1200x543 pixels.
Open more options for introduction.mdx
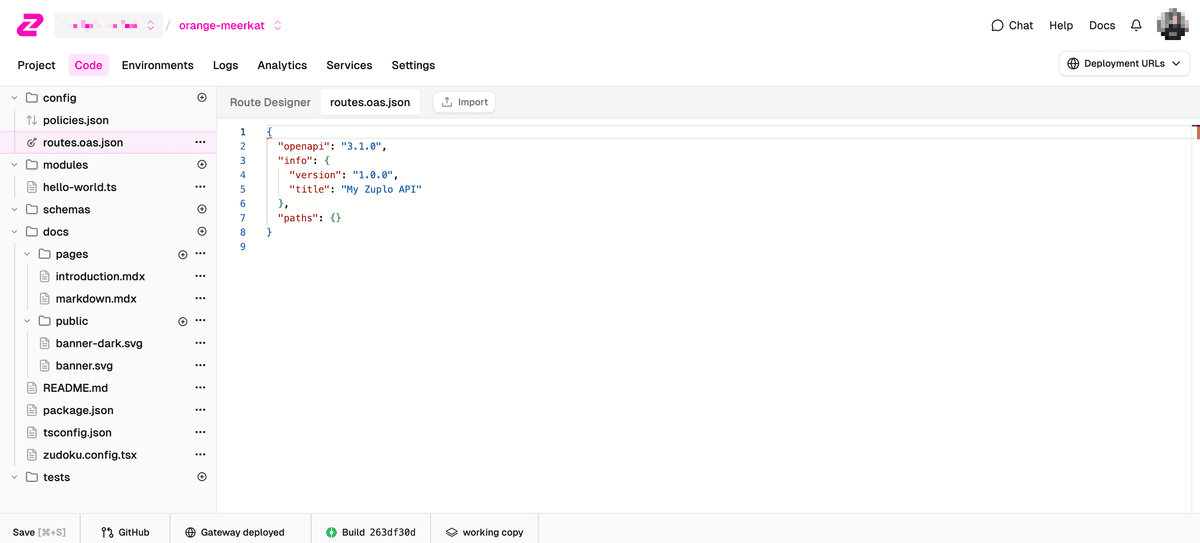201,276
